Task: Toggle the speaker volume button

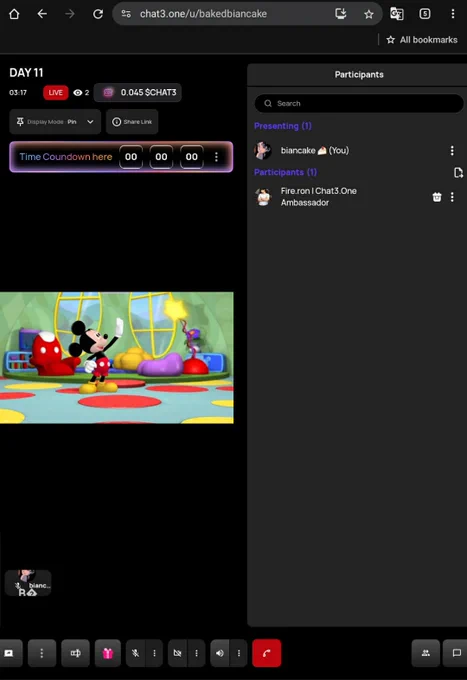Action: tap(220, 653)
